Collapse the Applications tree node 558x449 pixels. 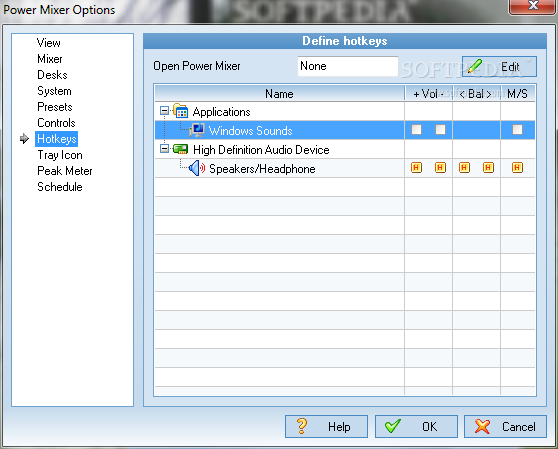coord(164,111)
